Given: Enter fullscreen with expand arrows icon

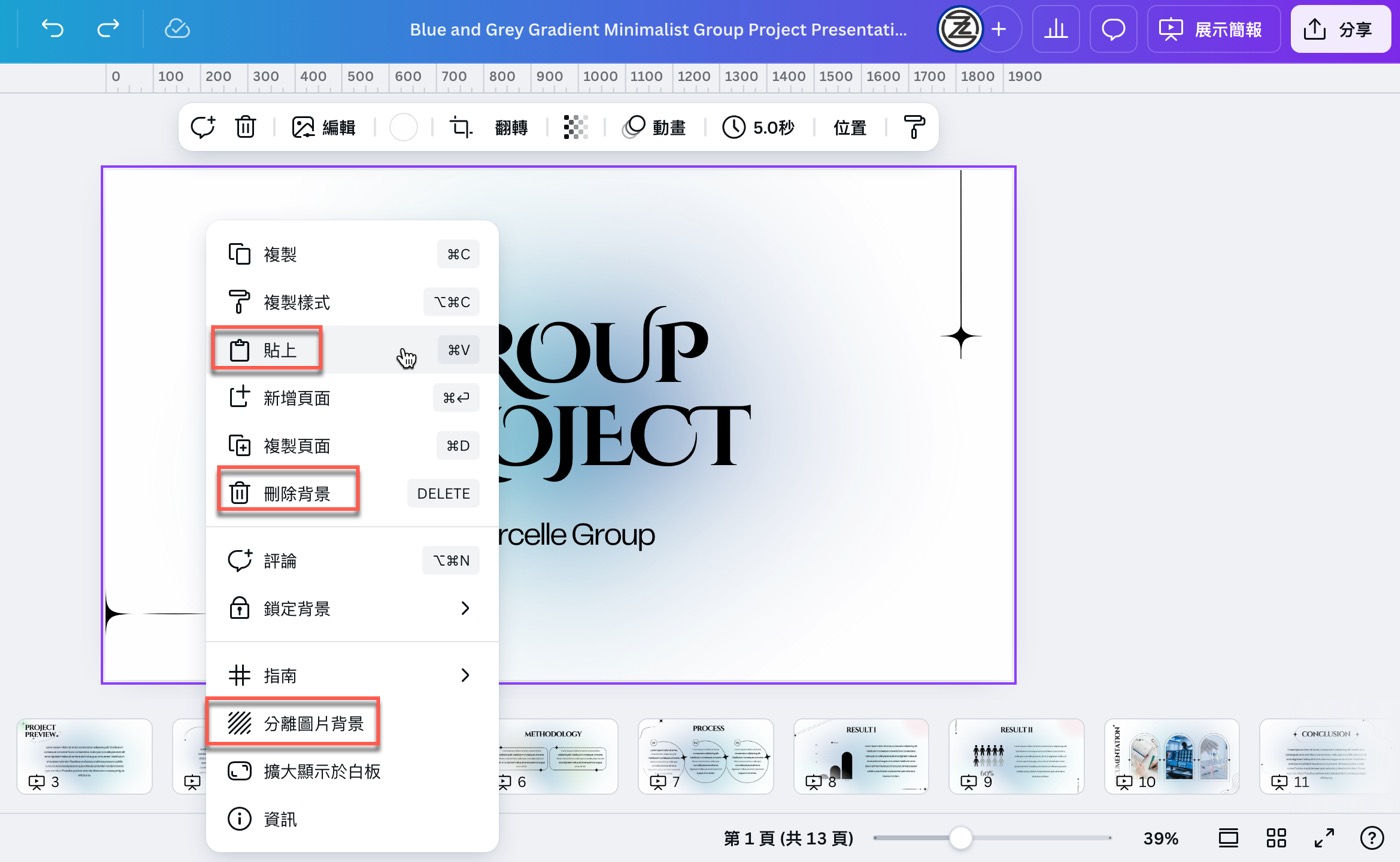Looking at the screenshot, I should 1324,838.
